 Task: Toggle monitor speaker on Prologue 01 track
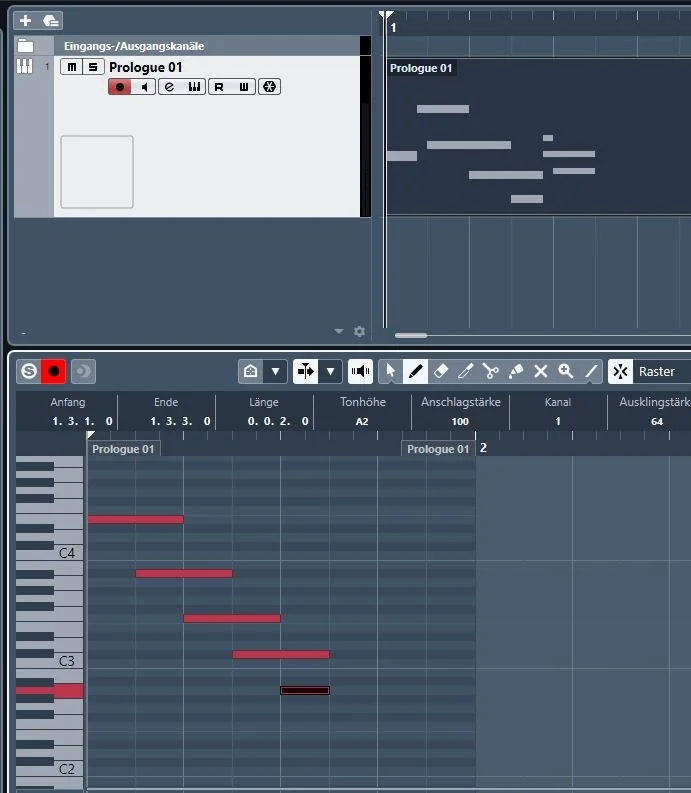coord(144,87)
